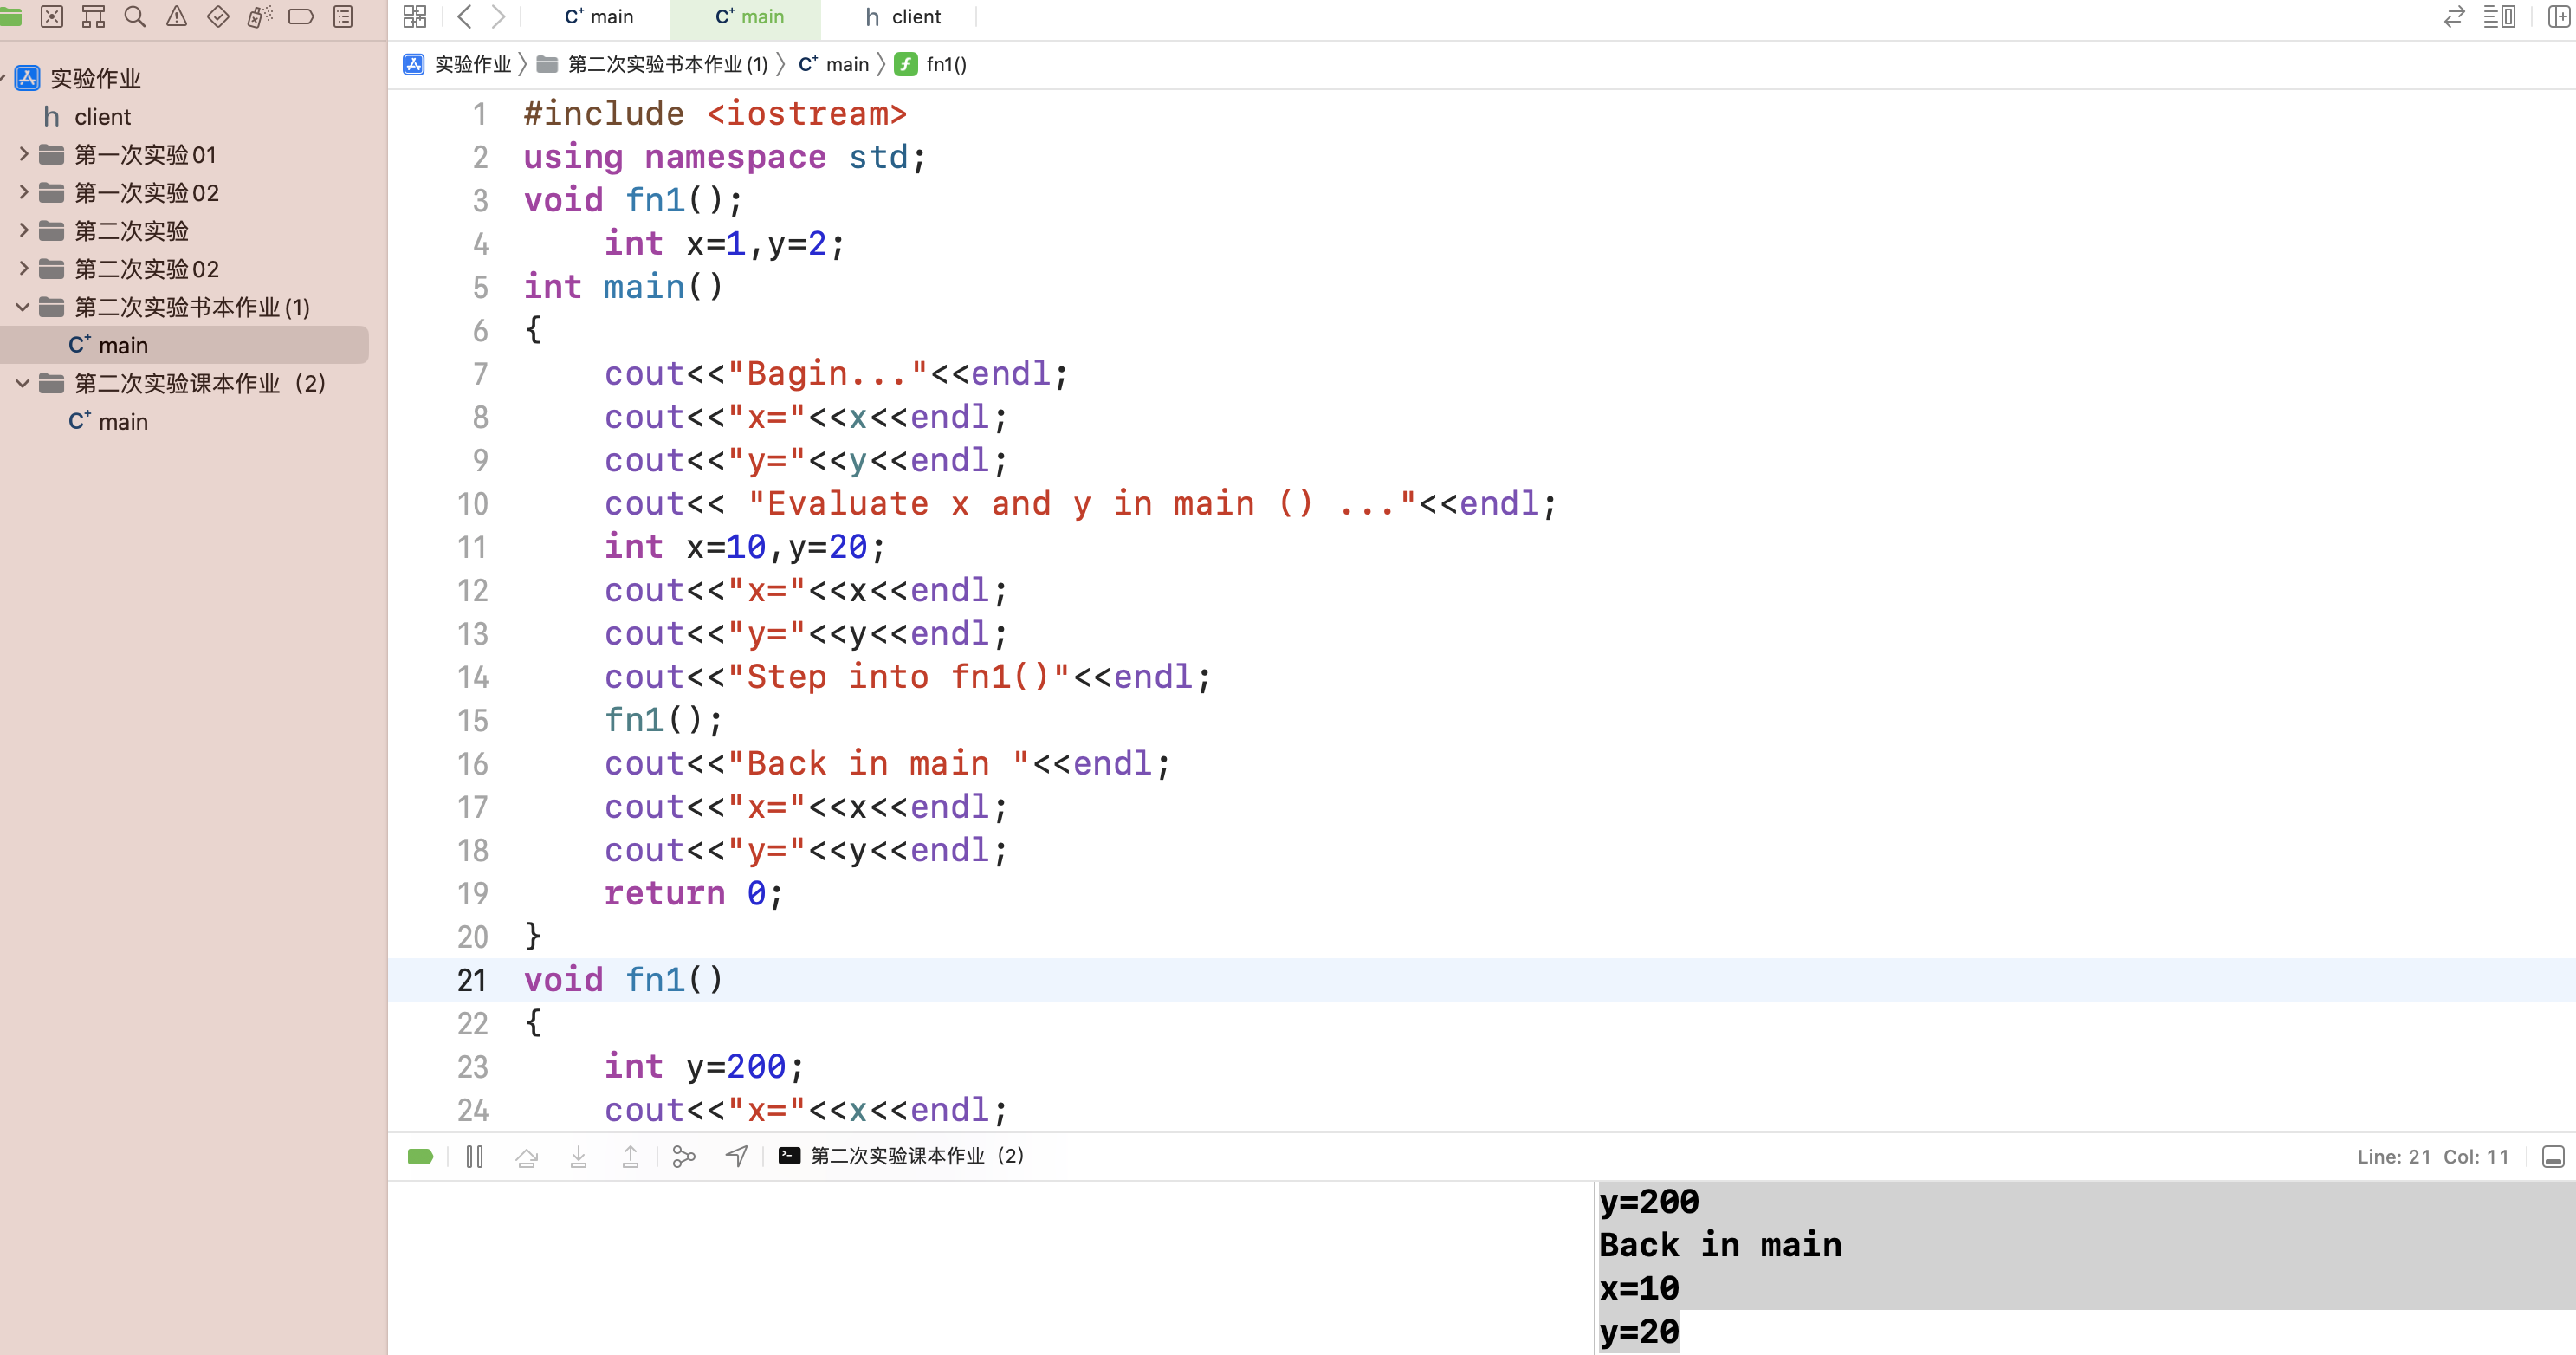Click the related items grid icon
This screenshot has height=1355, width=2576.
414,17
